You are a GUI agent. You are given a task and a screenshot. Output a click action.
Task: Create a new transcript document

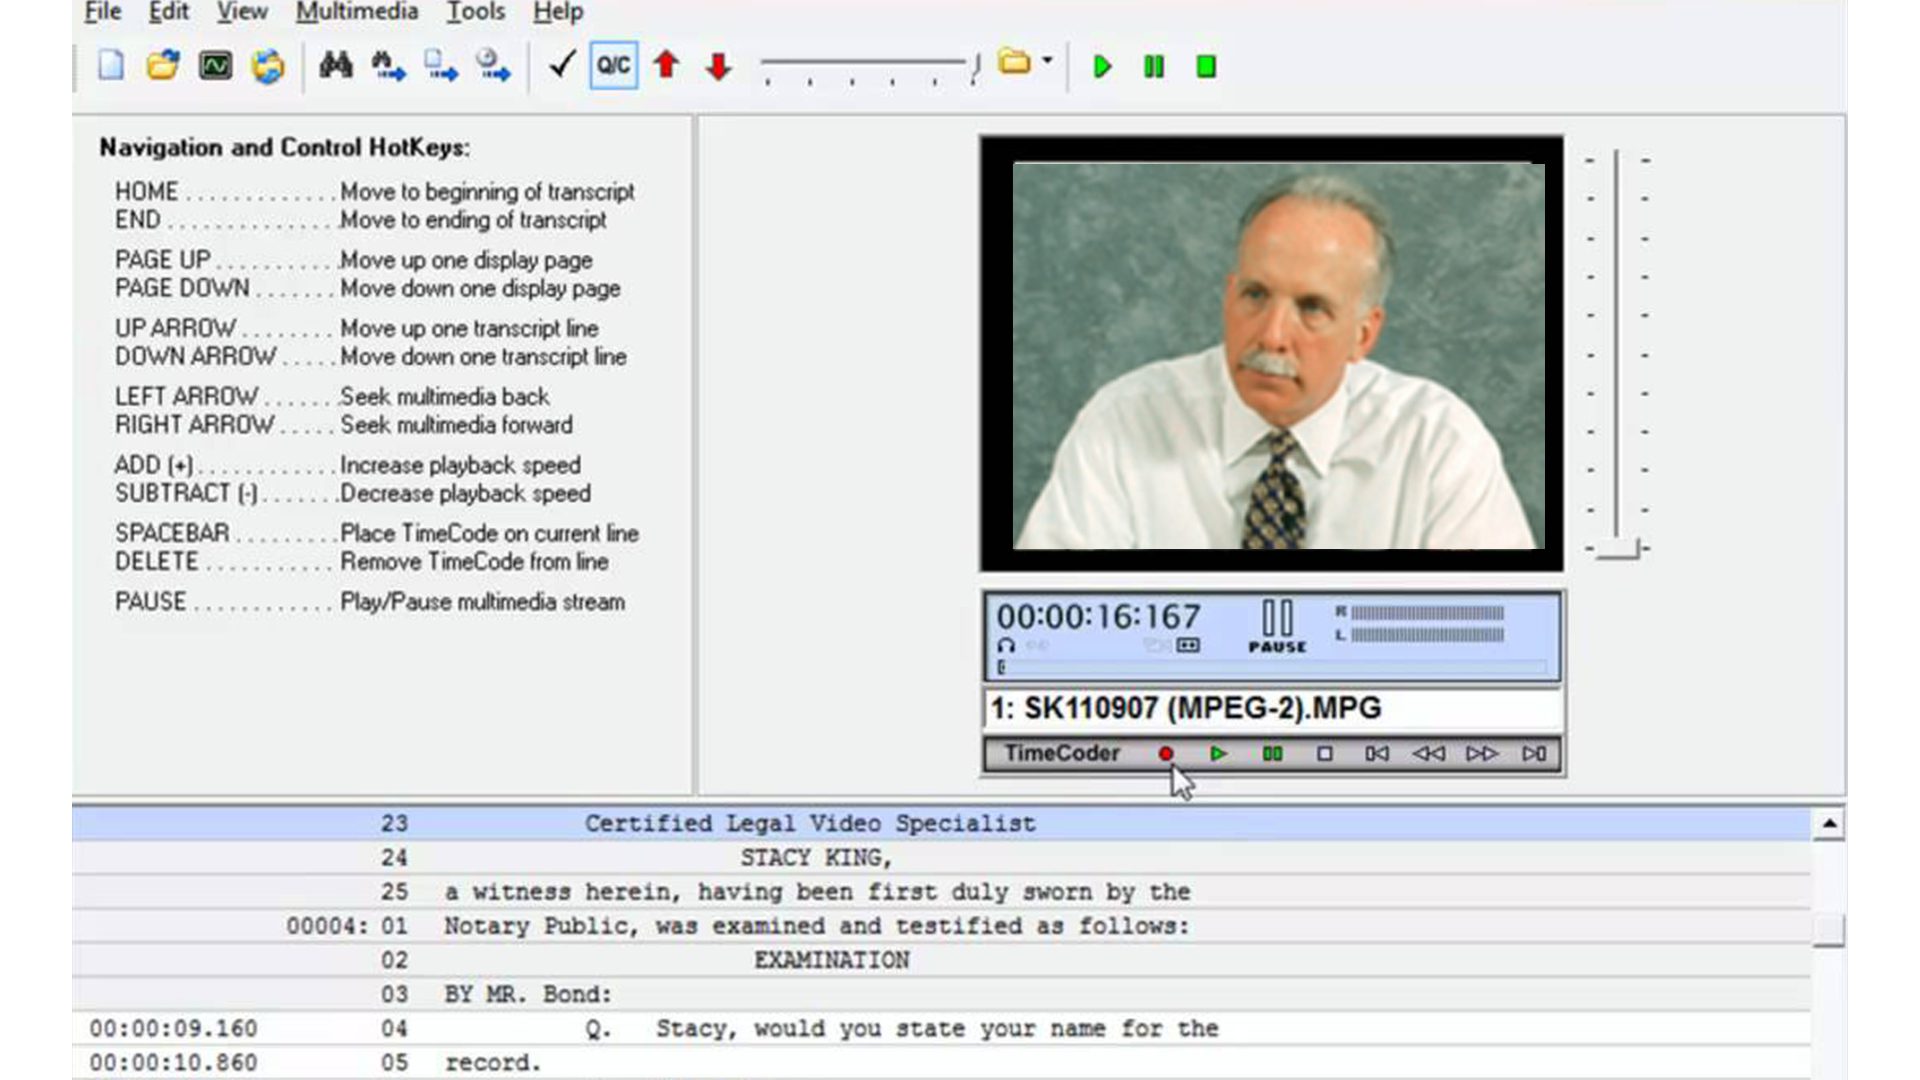pos(110,66)
